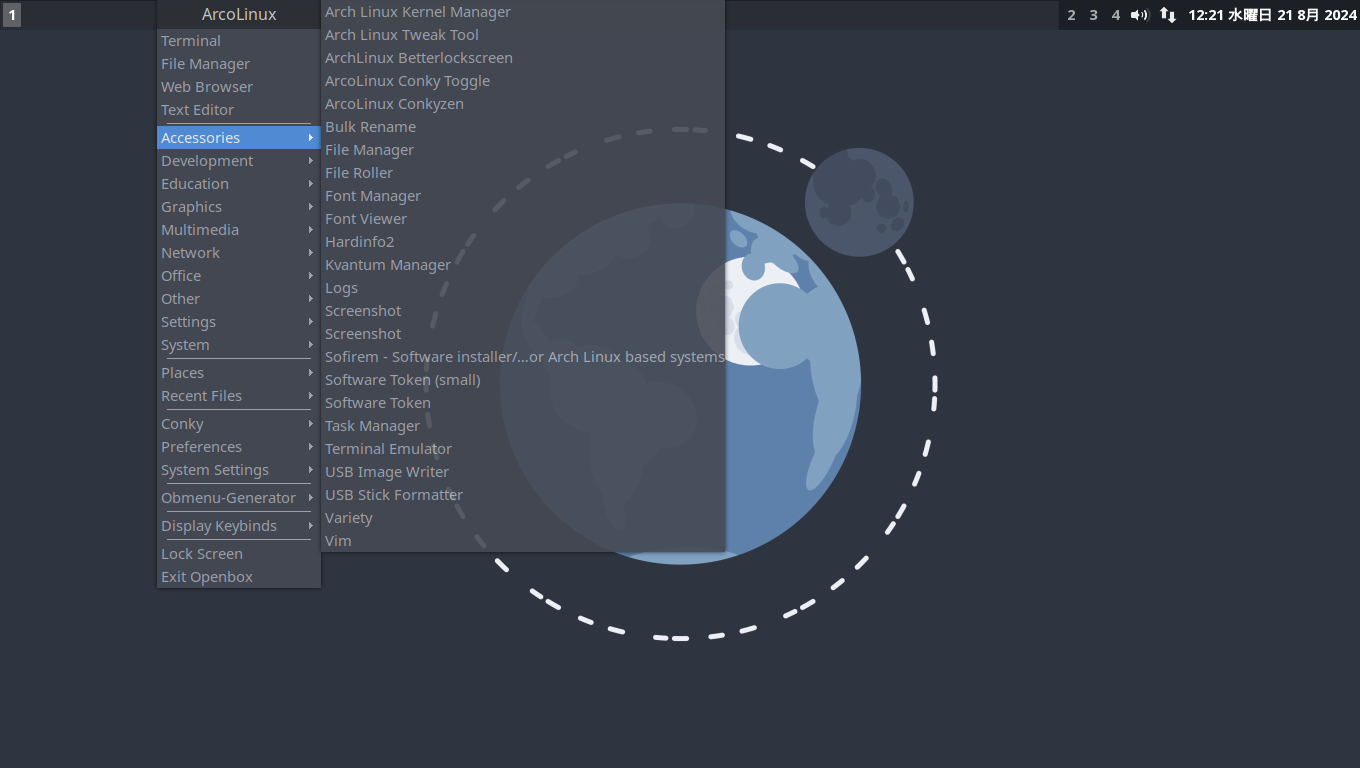
Task: Select Exit Openbox in the menu
Action: 239,577
